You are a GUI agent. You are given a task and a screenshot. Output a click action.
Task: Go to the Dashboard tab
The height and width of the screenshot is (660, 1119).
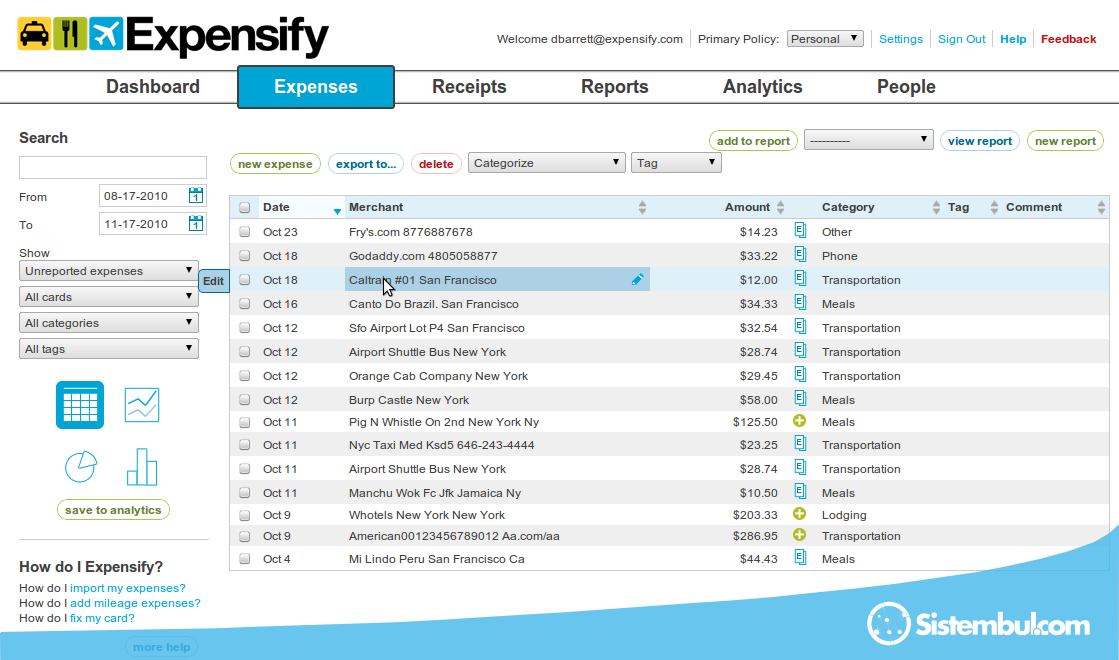point(153,86)
